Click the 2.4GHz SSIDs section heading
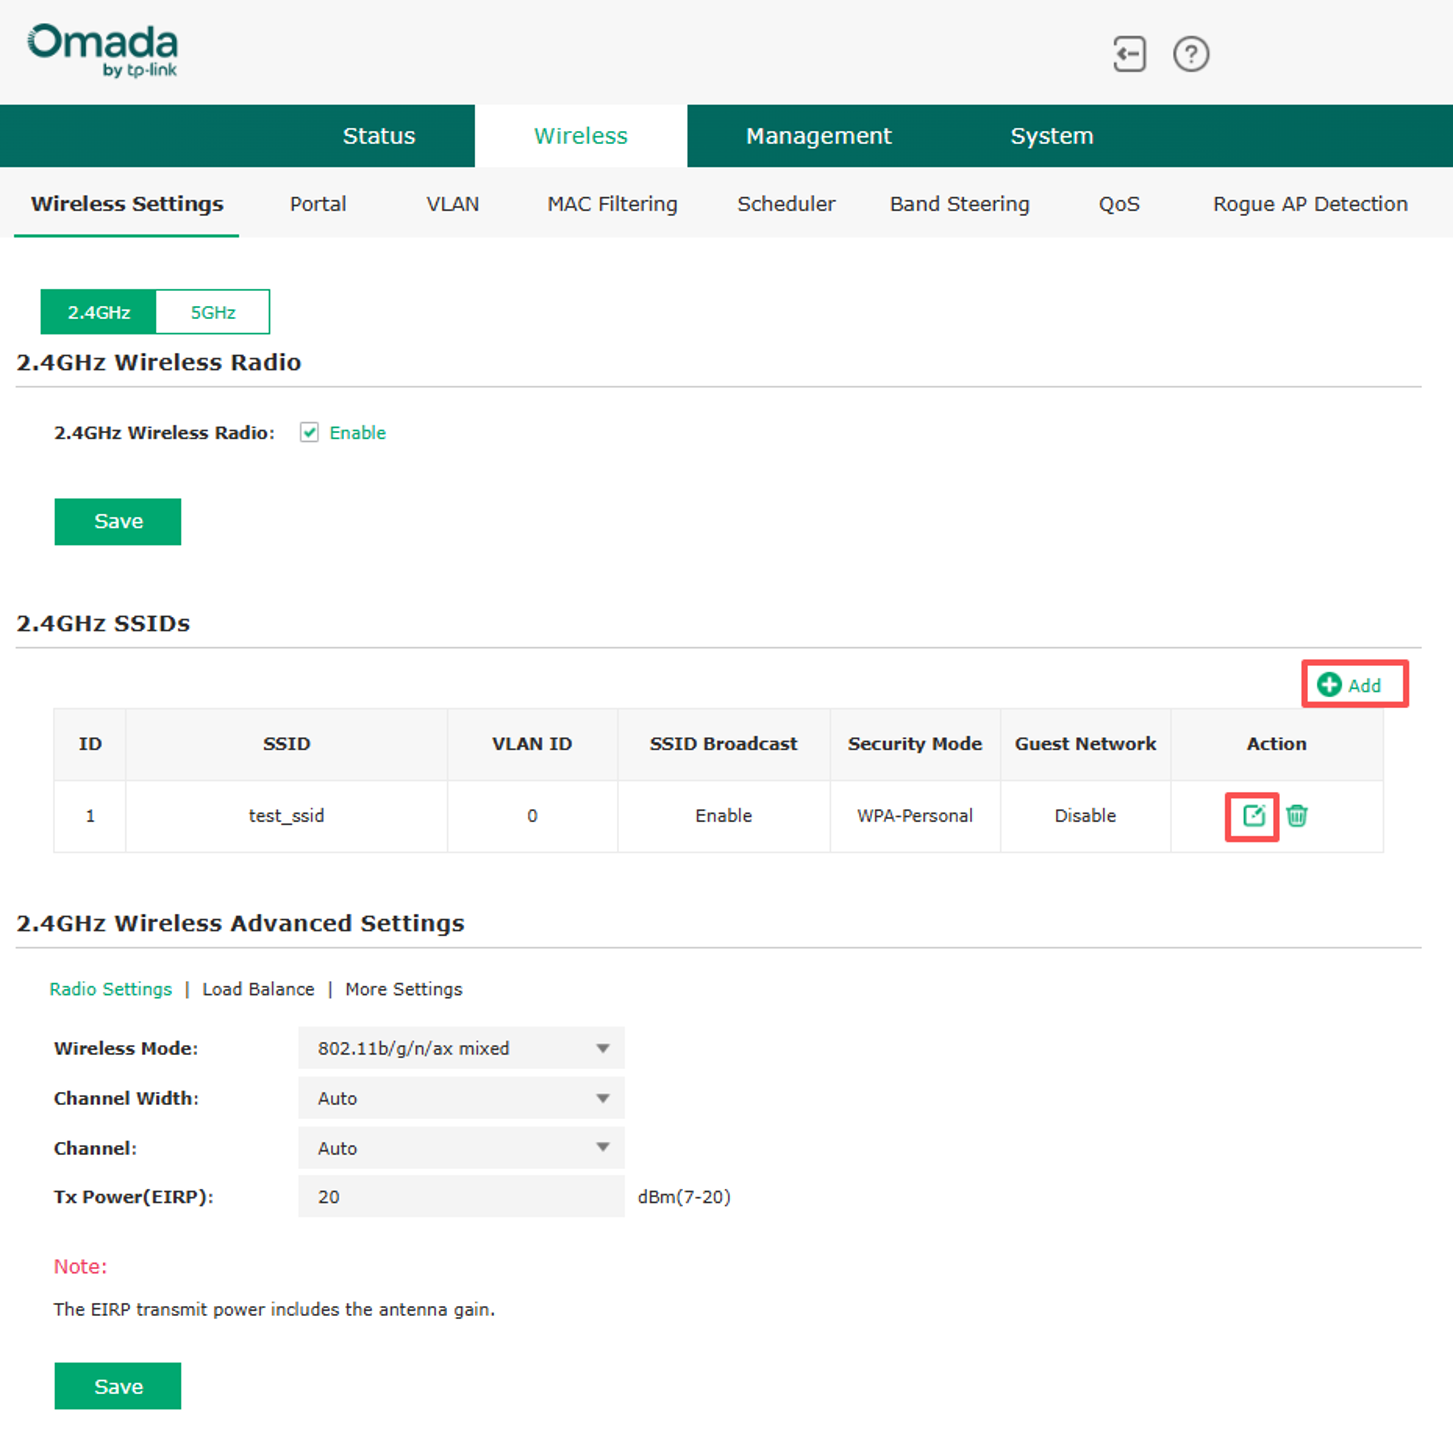The image size is (1453, 1436). point(103,624)
